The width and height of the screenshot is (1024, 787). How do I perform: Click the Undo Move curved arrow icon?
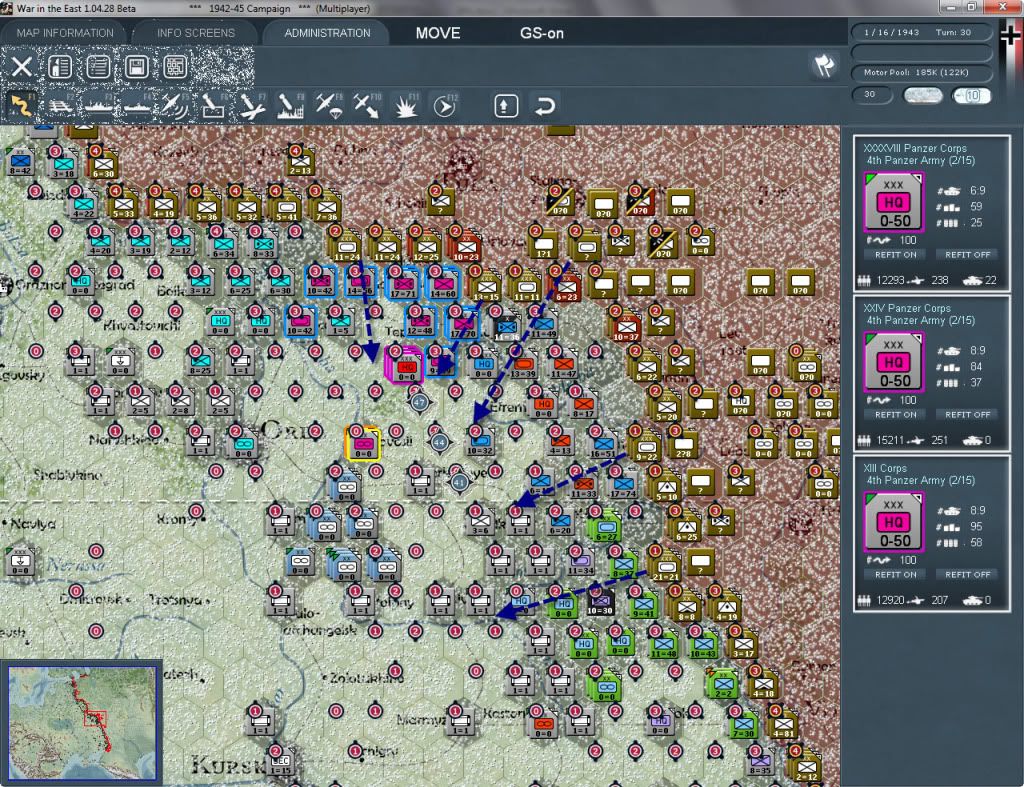545,106
